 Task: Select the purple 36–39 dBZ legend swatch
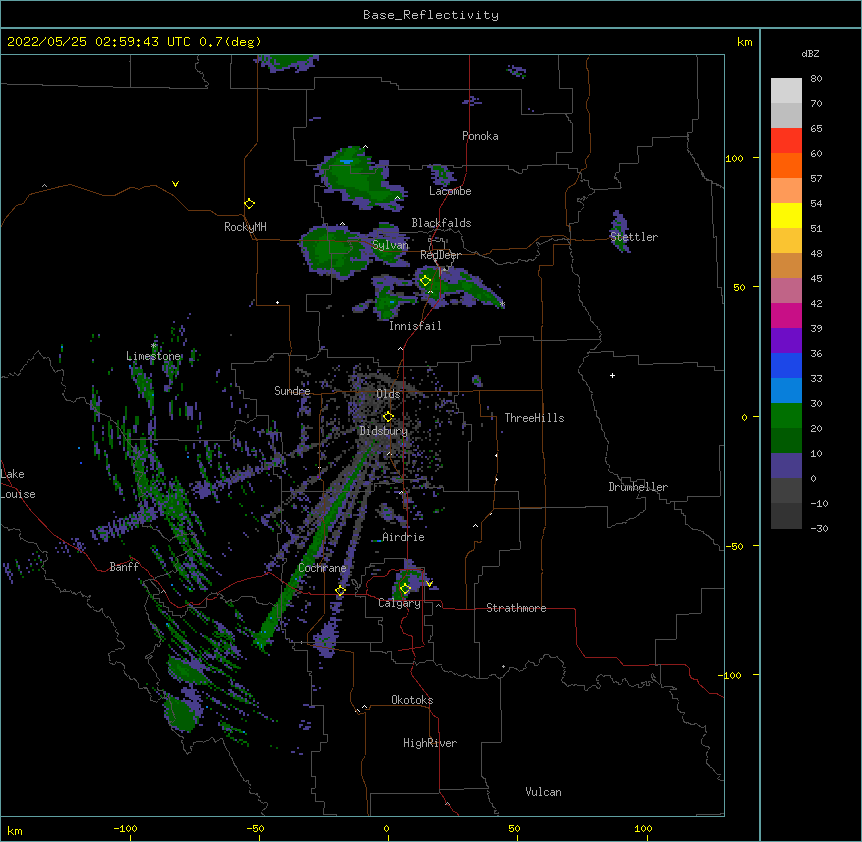click(786, 341)
